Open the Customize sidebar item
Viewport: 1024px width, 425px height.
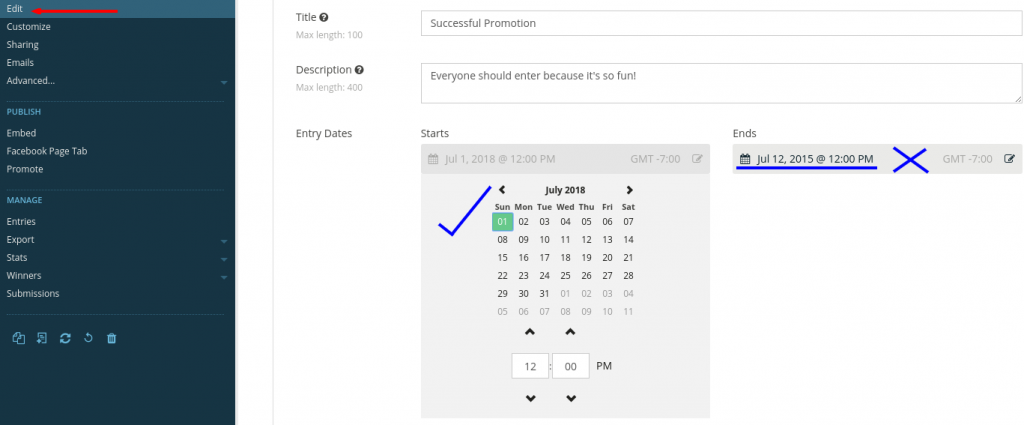click(x=29, y=27)
